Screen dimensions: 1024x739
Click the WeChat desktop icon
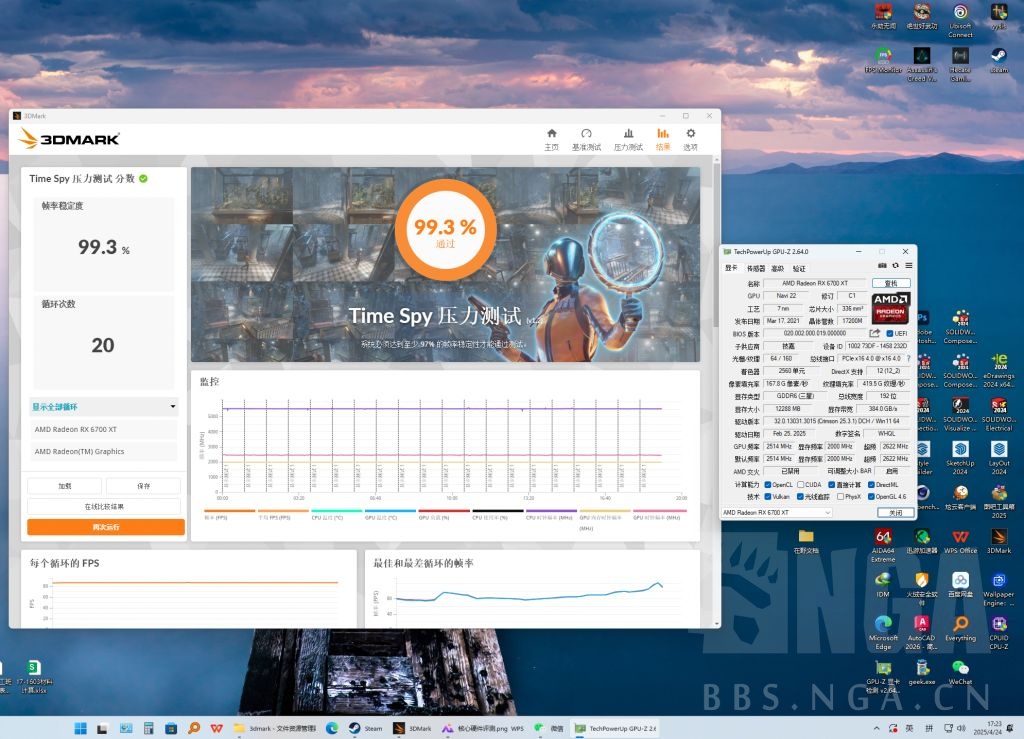pos(960,672)
